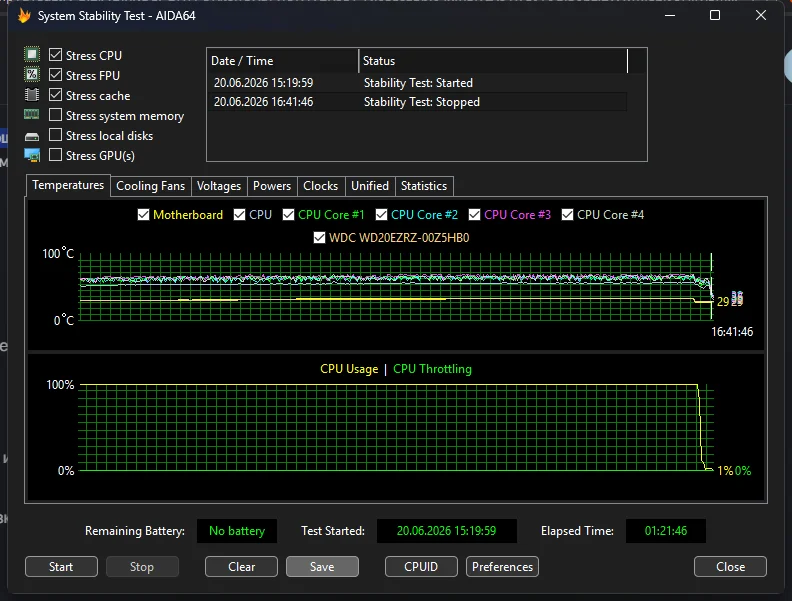
Task: Open the Powers tab
Action: point(272,186)
